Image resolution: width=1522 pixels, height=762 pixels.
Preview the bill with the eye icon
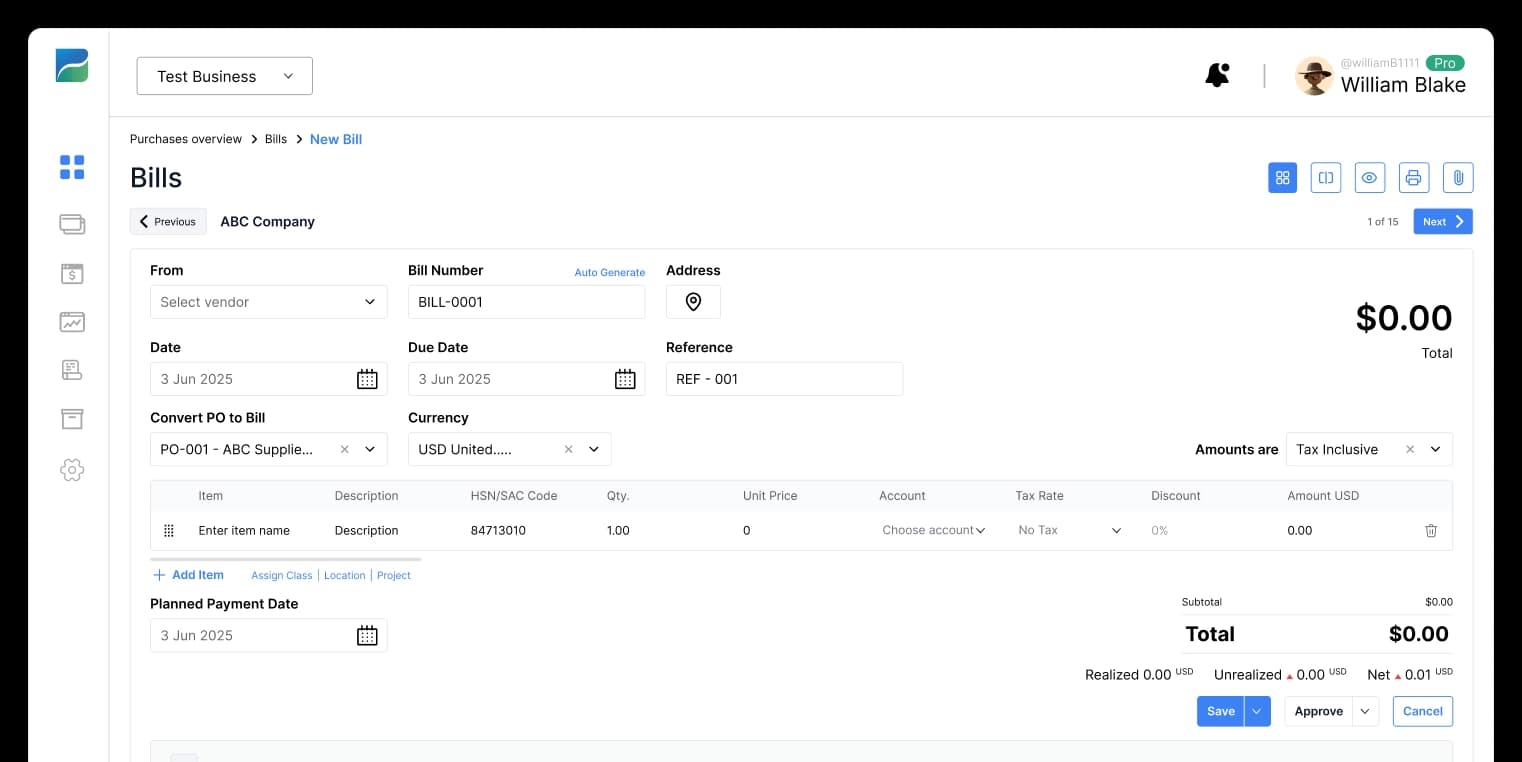(x=1369, y=177)
